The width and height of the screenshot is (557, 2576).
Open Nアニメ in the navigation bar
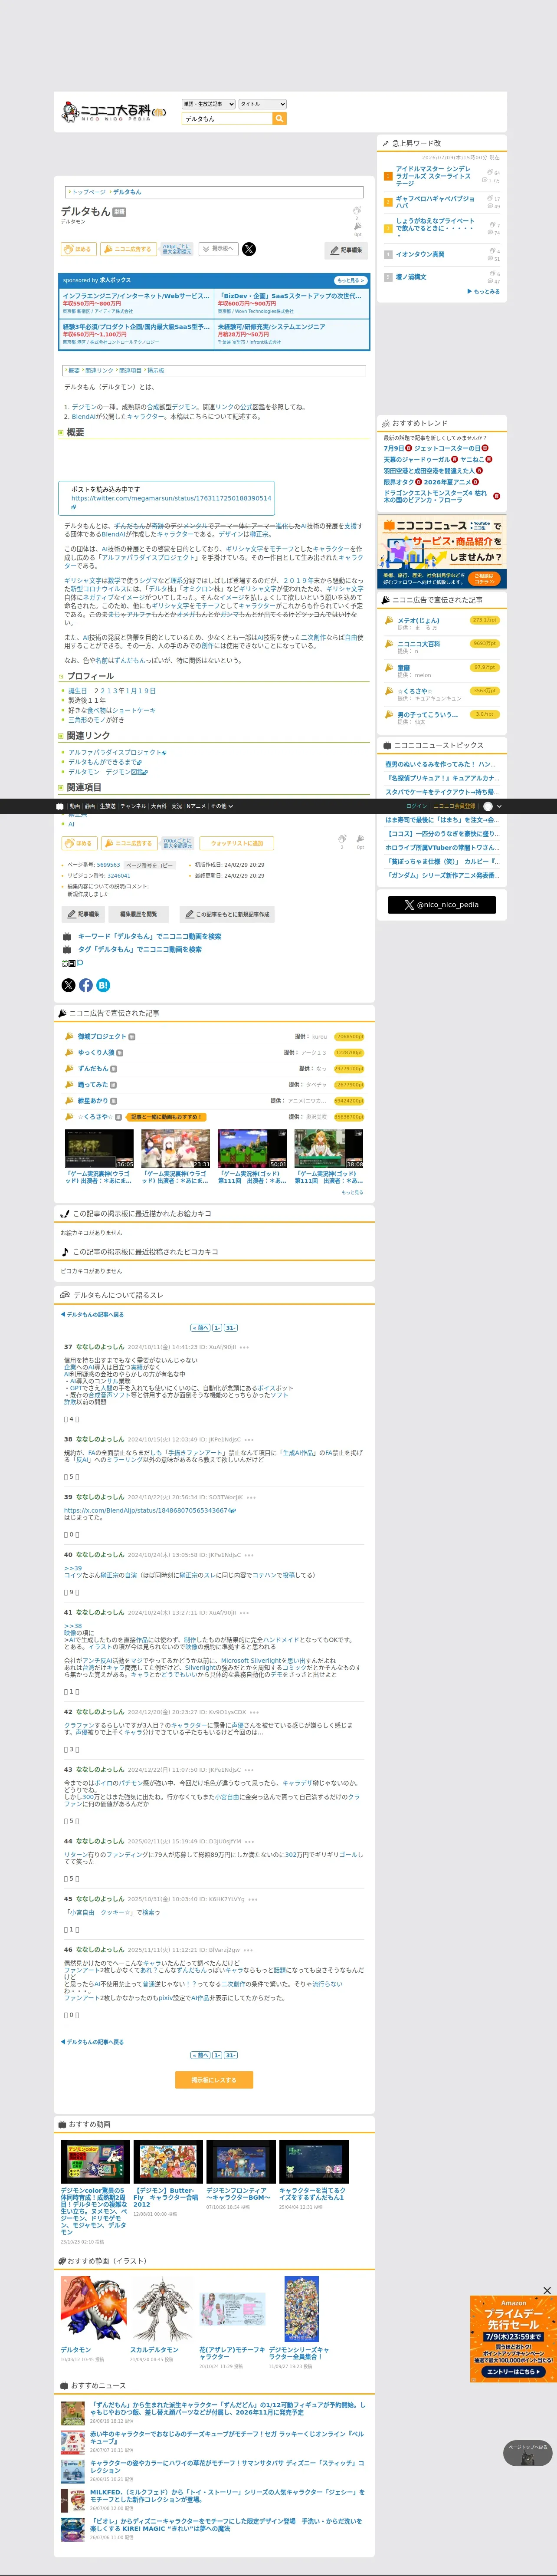[196, 806]
